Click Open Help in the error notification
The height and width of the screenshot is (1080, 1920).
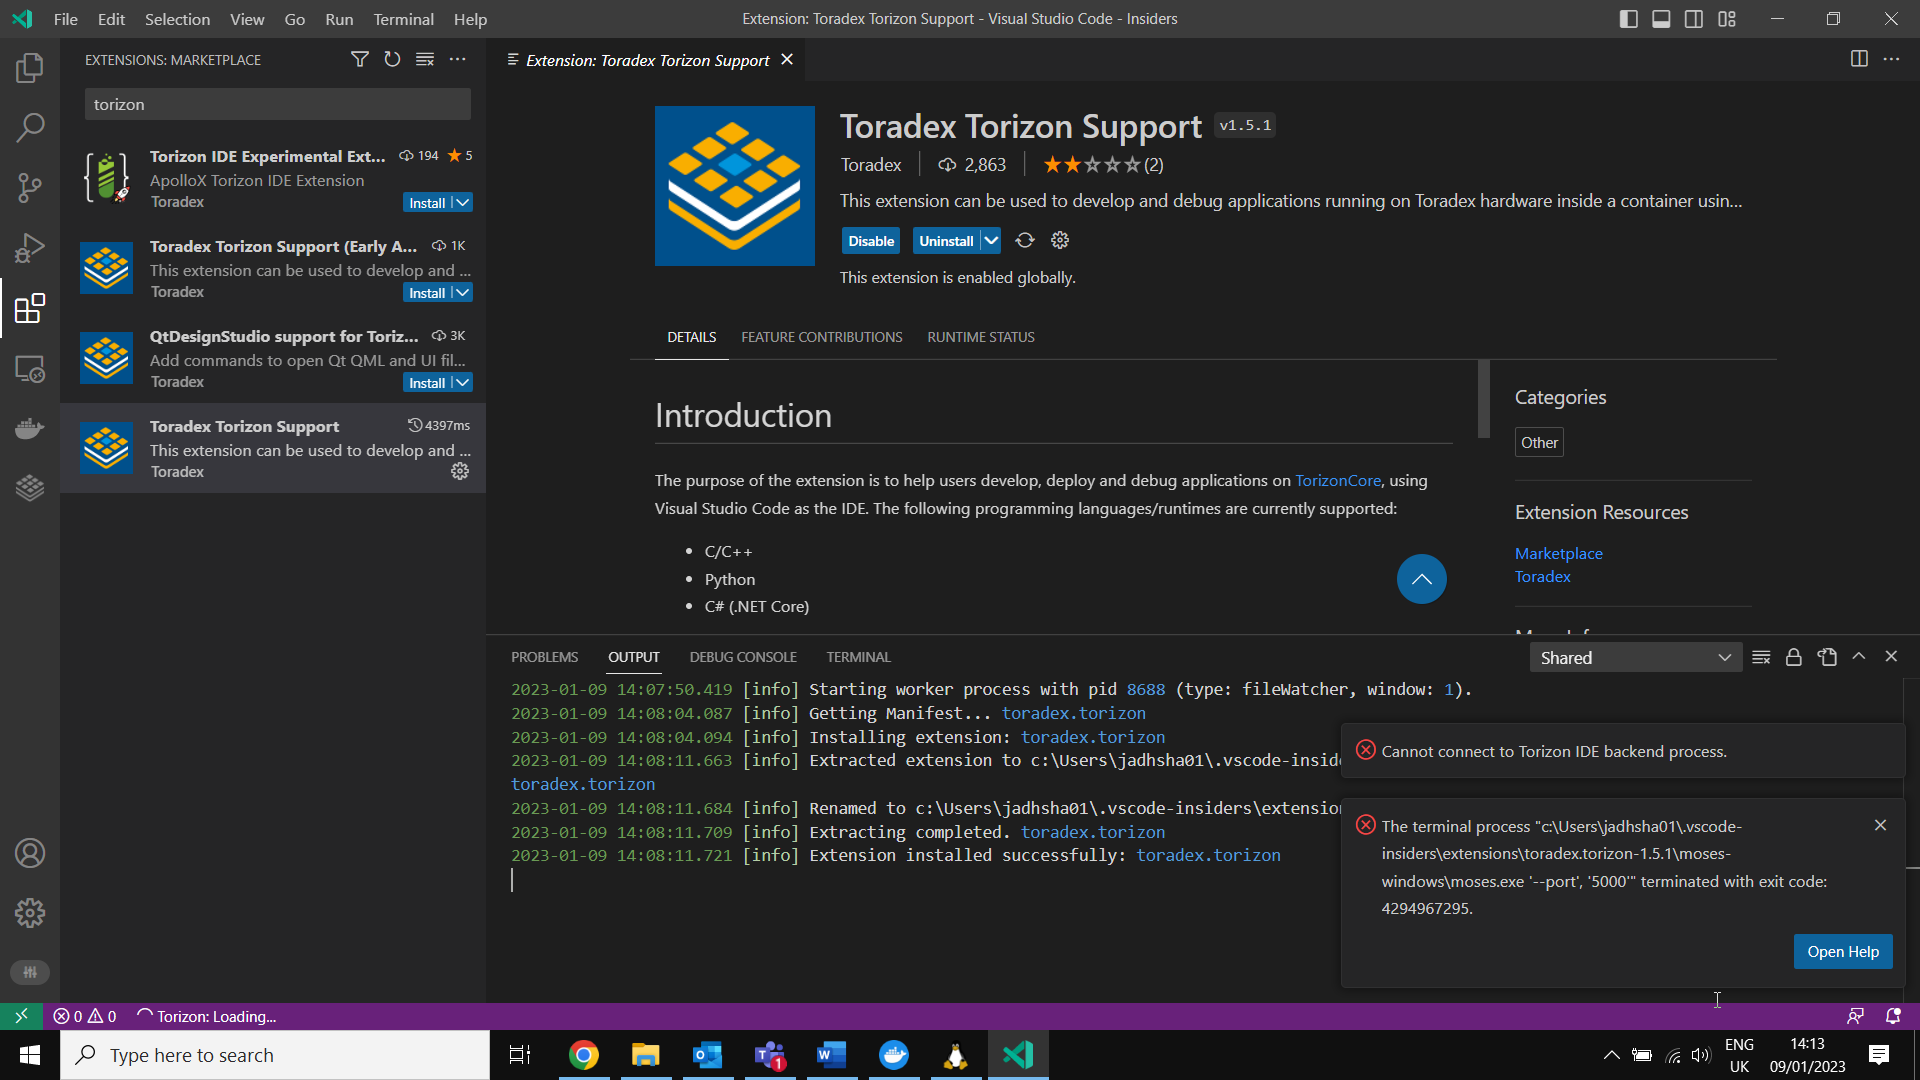1842,952
